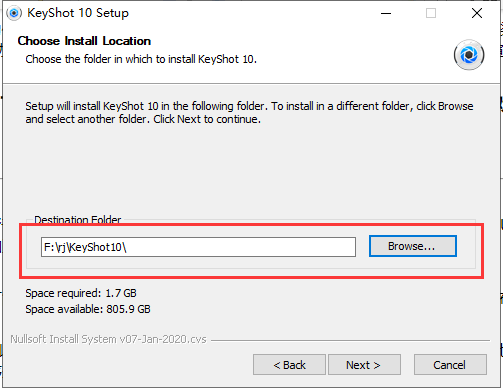Click the 'Space available: 805.9 GB' text
503x390 pixels.
pyautogui.click(x=88, y=309)
